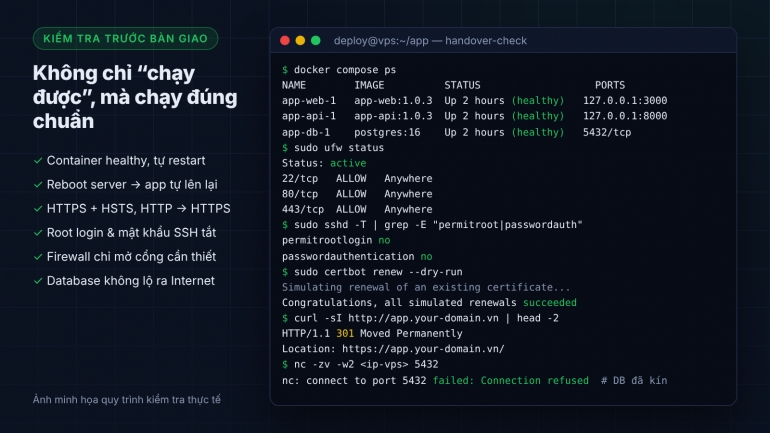
Task: Click the checkmark beside 'Reboot server → app tự lên lại'
Action: (38, 185)
